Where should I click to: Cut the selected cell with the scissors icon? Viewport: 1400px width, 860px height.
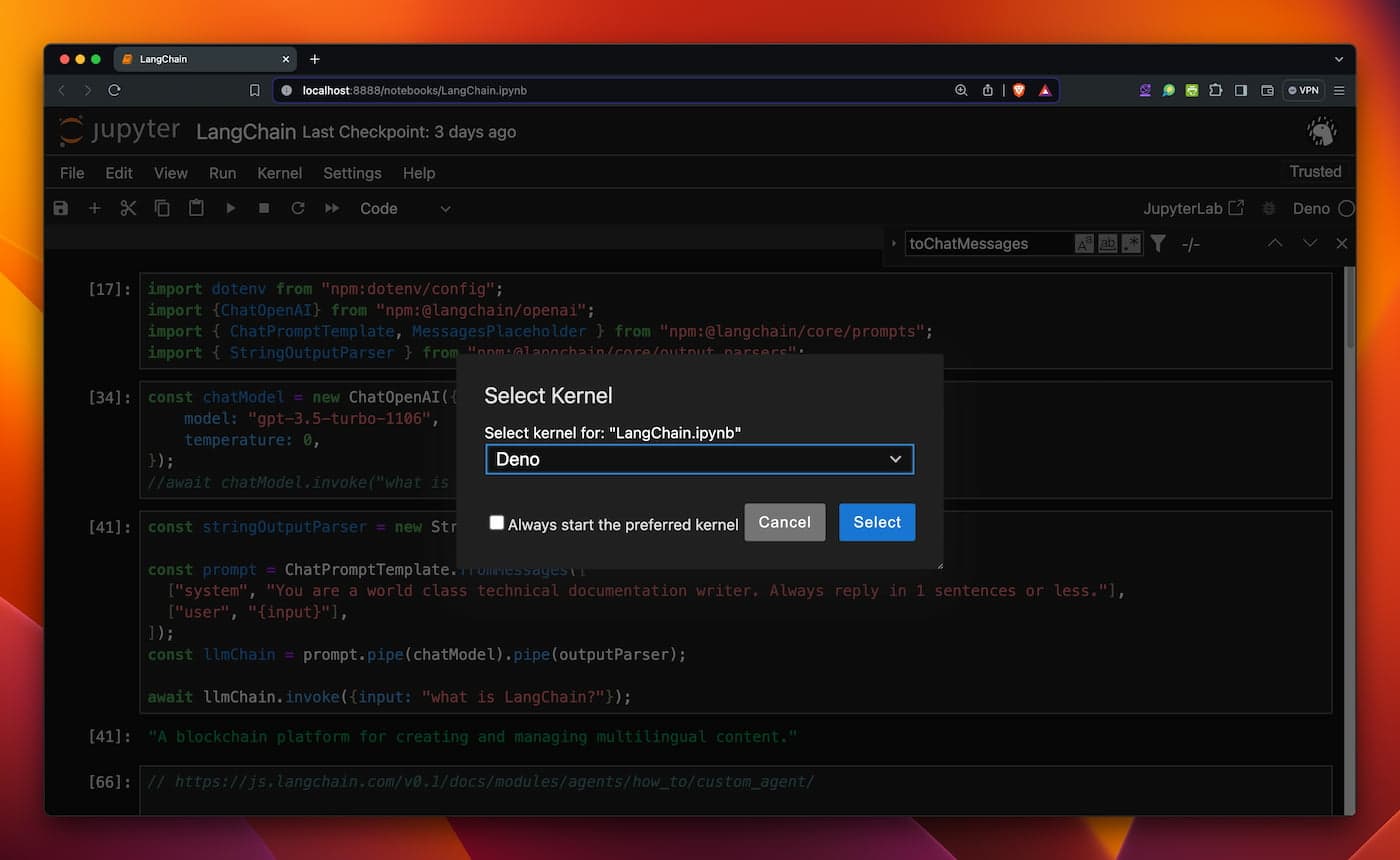128,208
